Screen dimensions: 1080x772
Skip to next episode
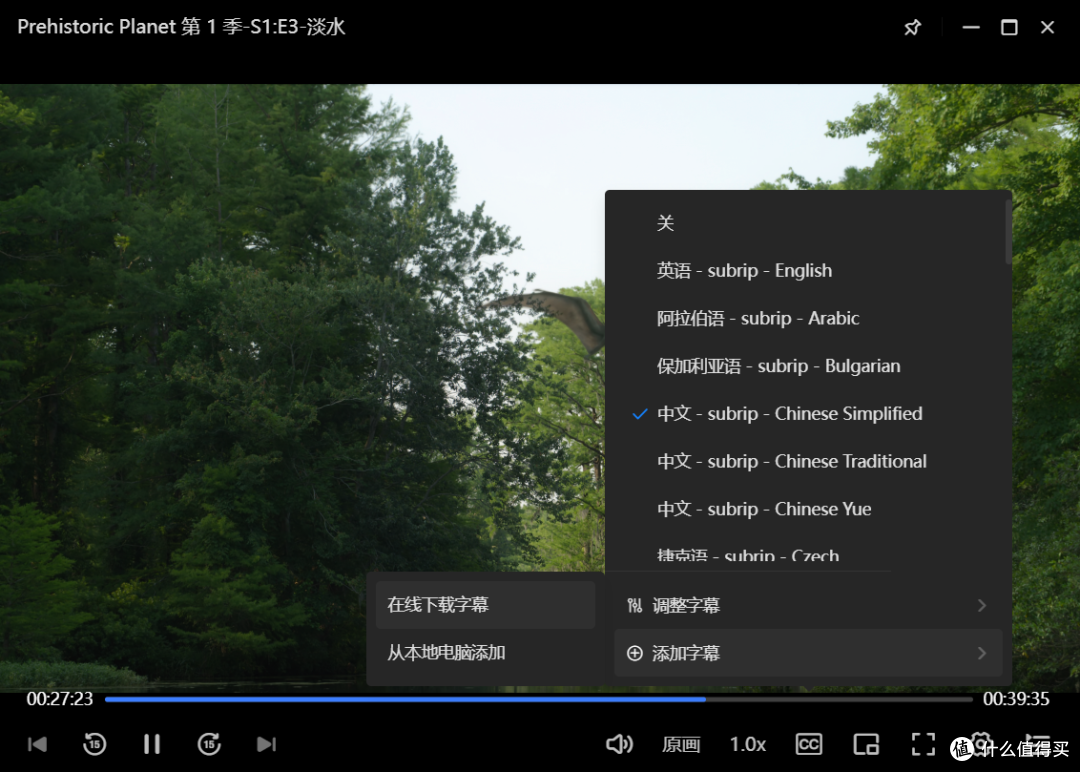click(x=266, y=744)
